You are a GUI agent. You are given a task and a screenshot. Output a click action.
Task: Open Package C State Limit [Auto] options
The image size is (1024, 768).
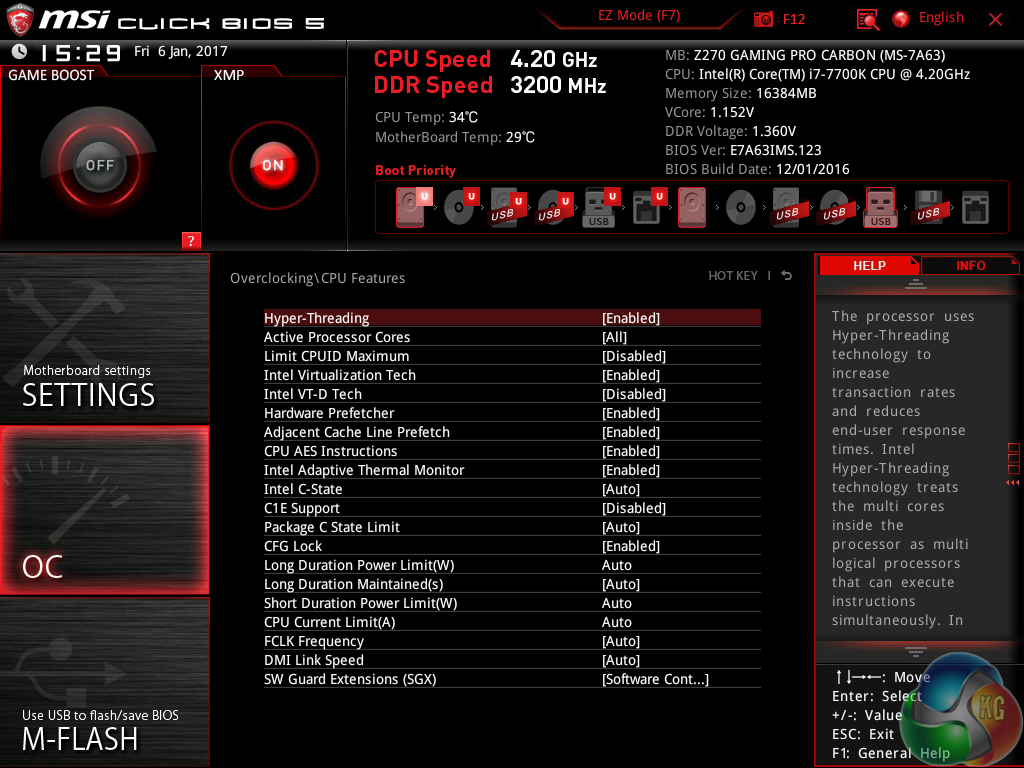[621, 527]
